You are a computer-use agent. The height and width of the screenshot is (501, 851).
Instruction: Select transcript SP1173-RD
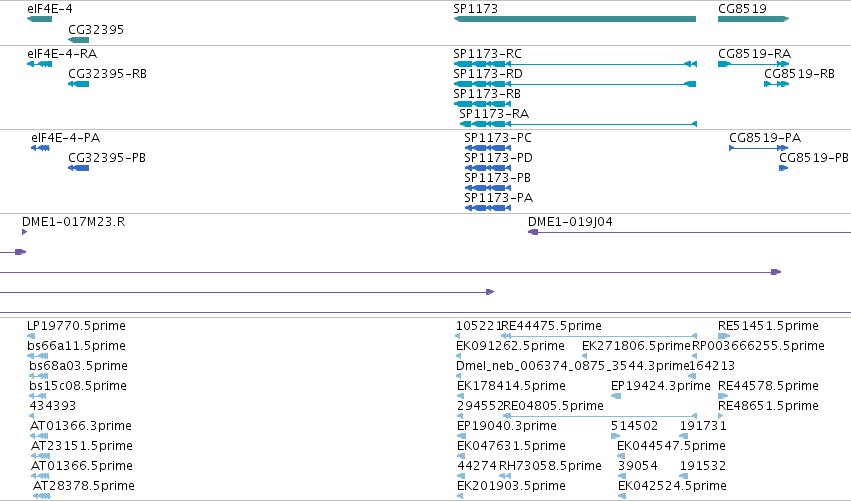click(575, 84)
